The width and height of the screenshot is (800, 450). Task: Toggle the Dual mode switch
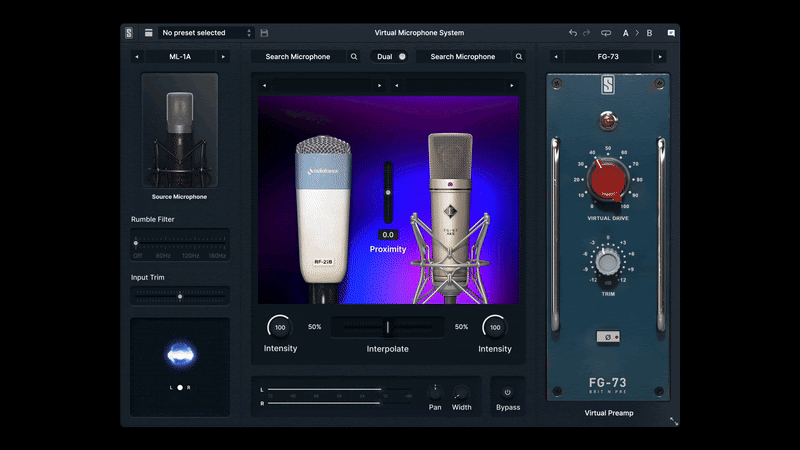click(391, 57)
